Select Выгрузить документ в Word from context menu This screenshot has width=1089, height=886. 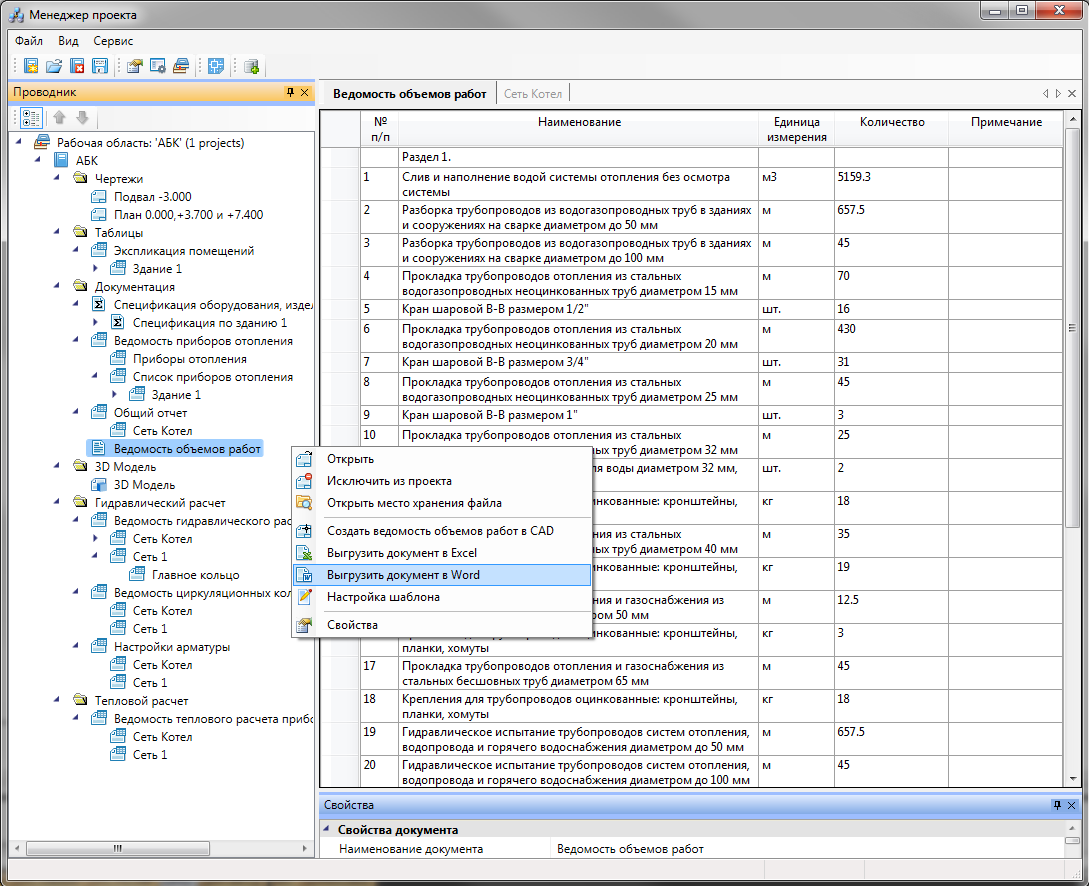442,575
